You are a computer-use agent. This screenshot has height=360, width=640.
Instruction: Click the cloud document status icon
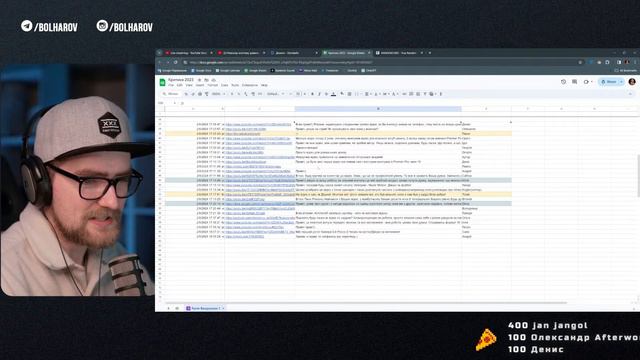(x=214, y=80)
